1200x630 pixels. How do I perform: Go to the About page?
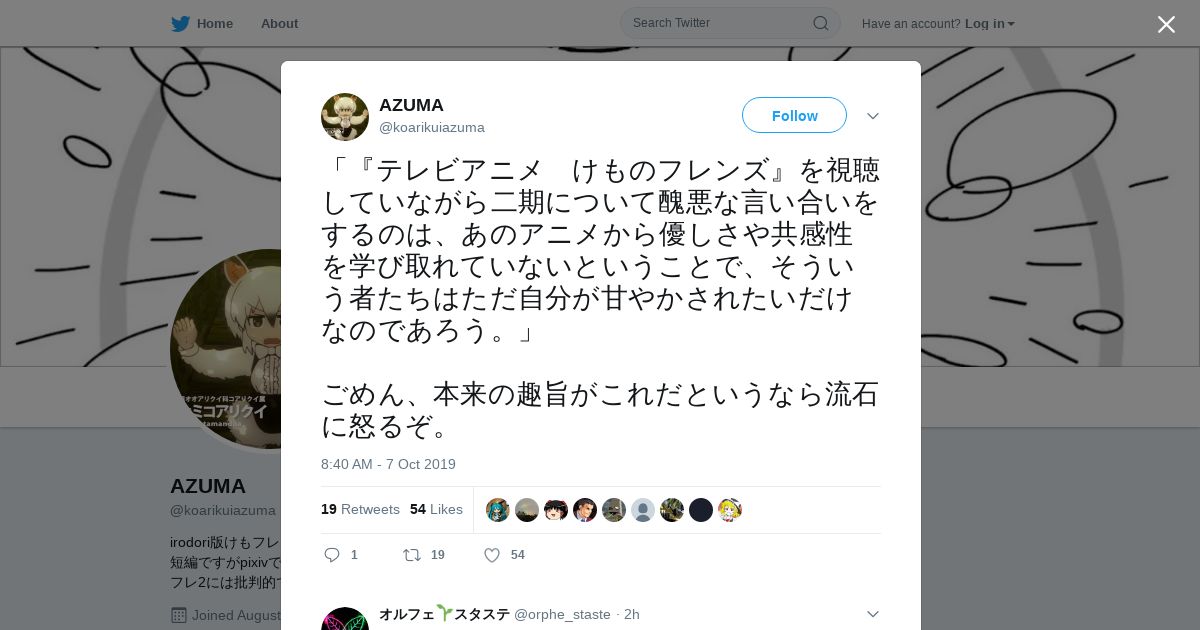click(x=279, y=23)
